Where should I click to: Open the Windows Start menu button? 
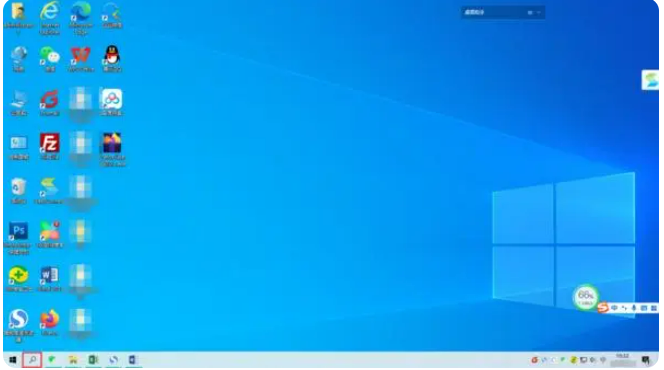pos(13,360)
